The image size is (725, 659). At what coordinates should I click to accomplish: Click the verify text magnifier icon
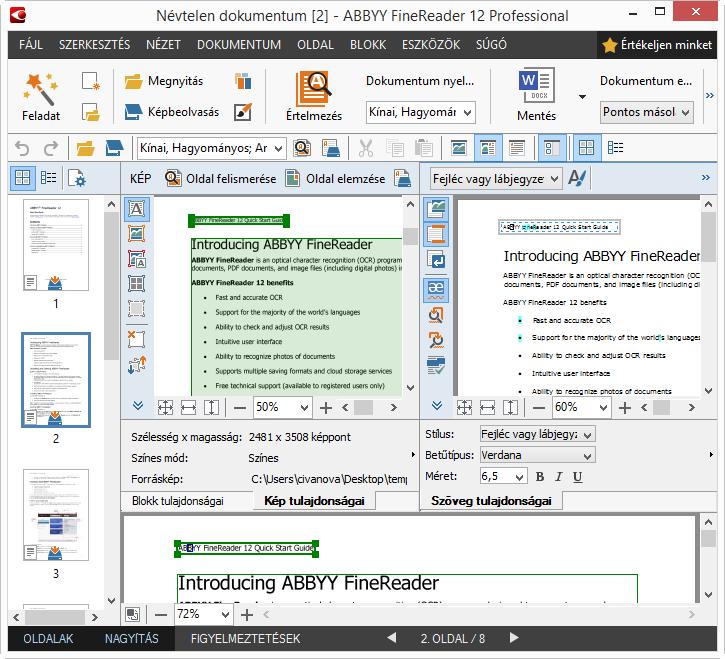[x=436, y=315]
